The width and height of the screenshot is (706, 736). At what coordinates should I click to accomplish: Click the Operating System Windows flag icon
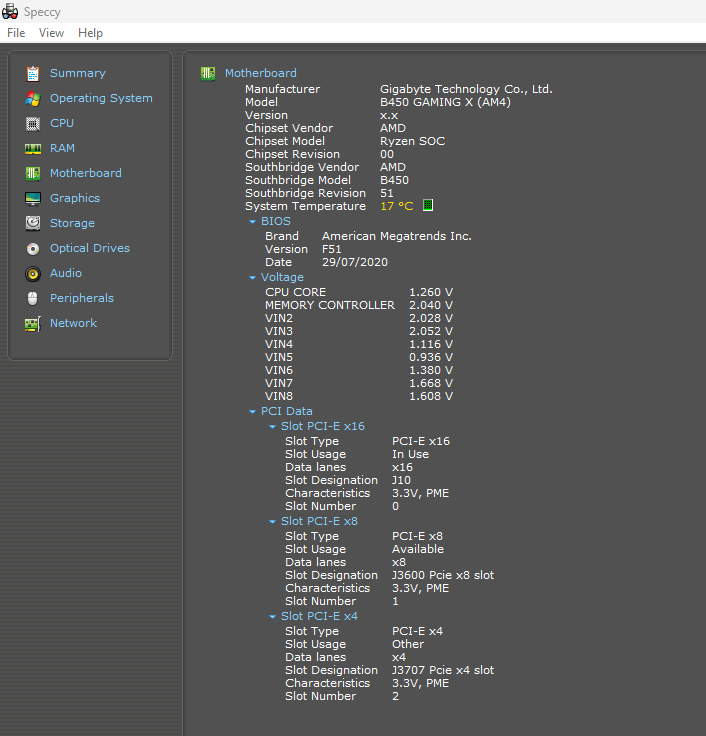click(x=33, y=99)
